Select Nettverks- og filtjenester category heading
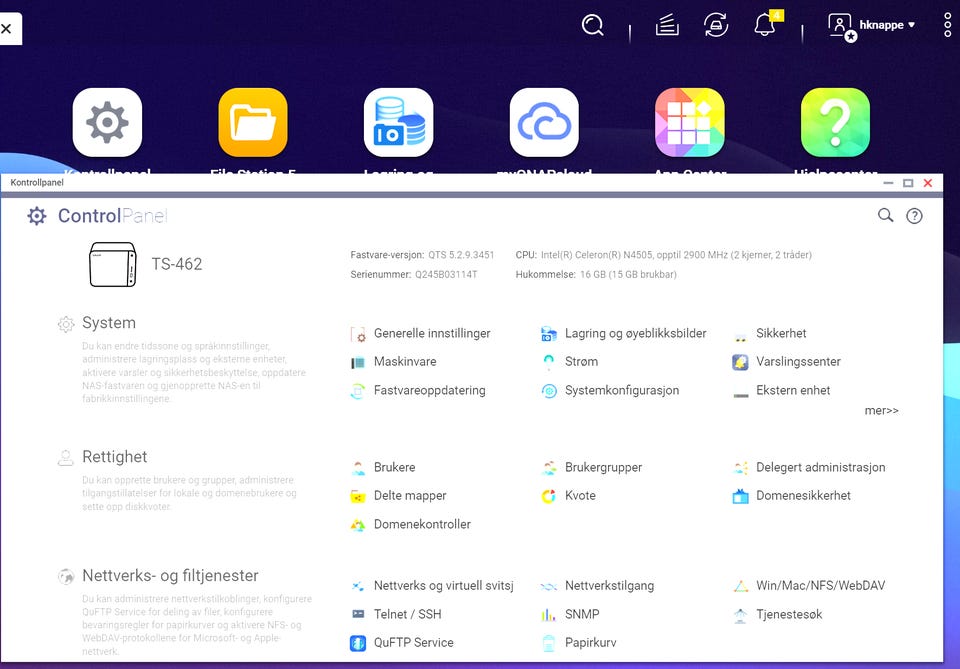This screenshot has height=669, width=960. point(170,576)
